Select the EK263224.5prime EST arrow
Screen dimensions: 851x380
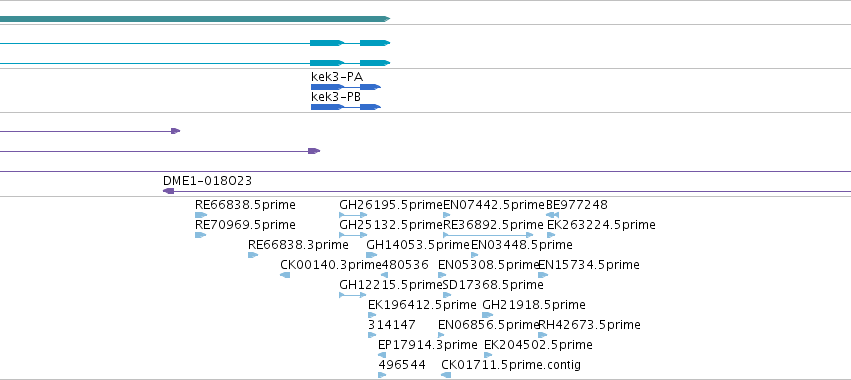tap(551, 235)
